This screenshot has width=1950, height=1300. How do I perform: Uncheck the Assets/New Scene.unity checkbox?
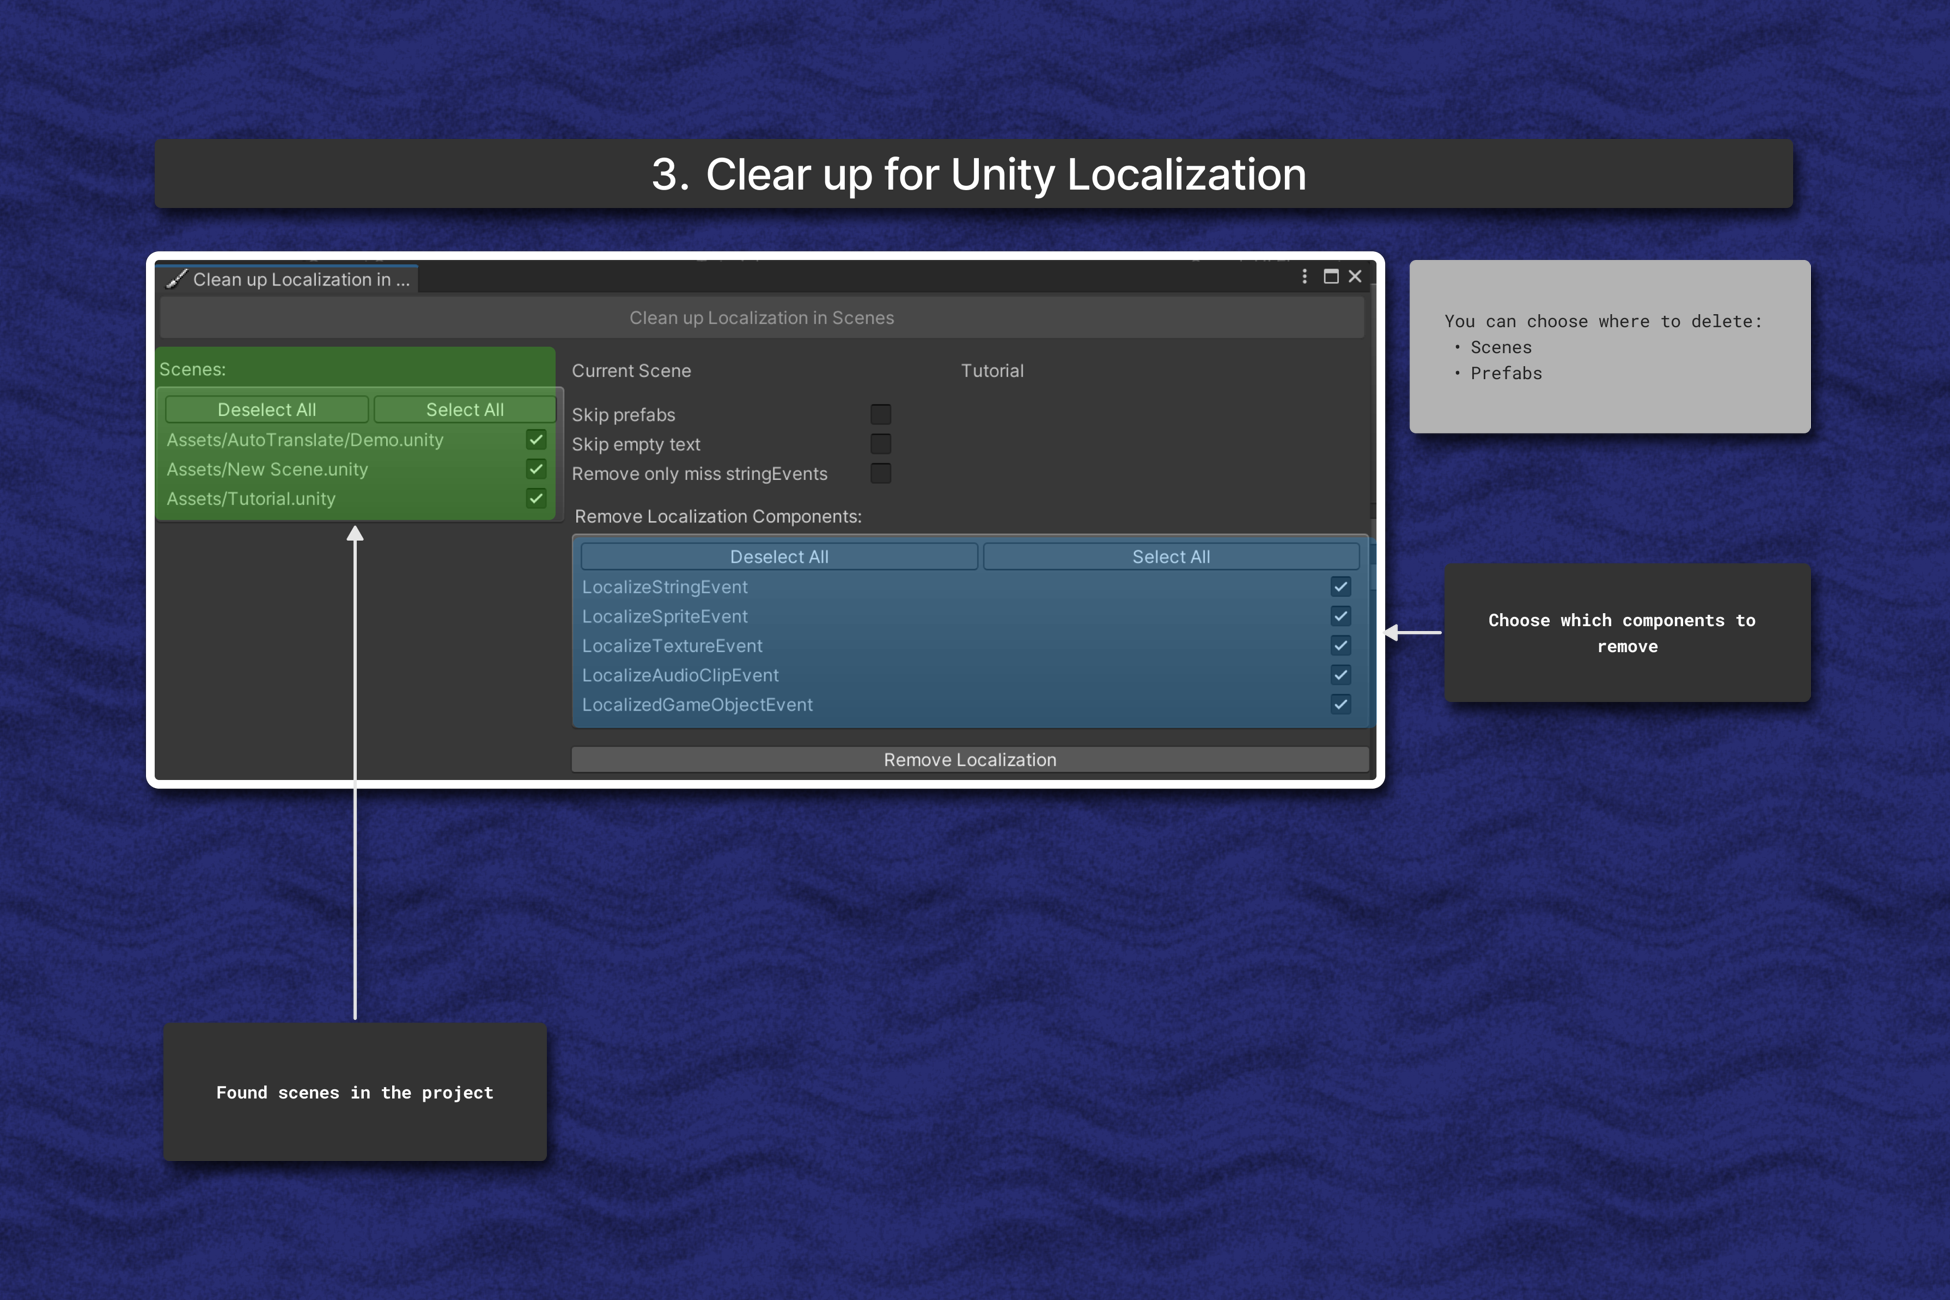[x=536, y=469]
